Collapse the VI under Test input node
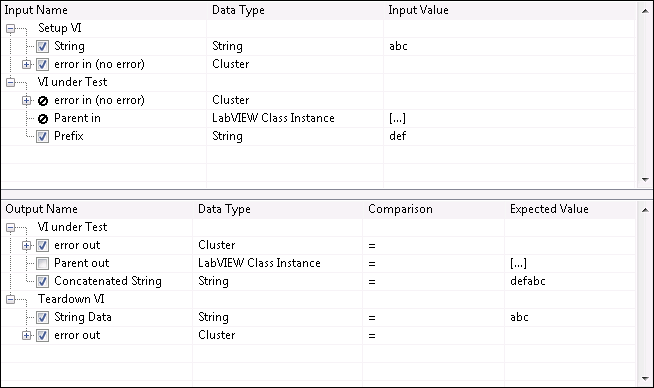This screenshot has width=654, height=388. tap(10, 82)
